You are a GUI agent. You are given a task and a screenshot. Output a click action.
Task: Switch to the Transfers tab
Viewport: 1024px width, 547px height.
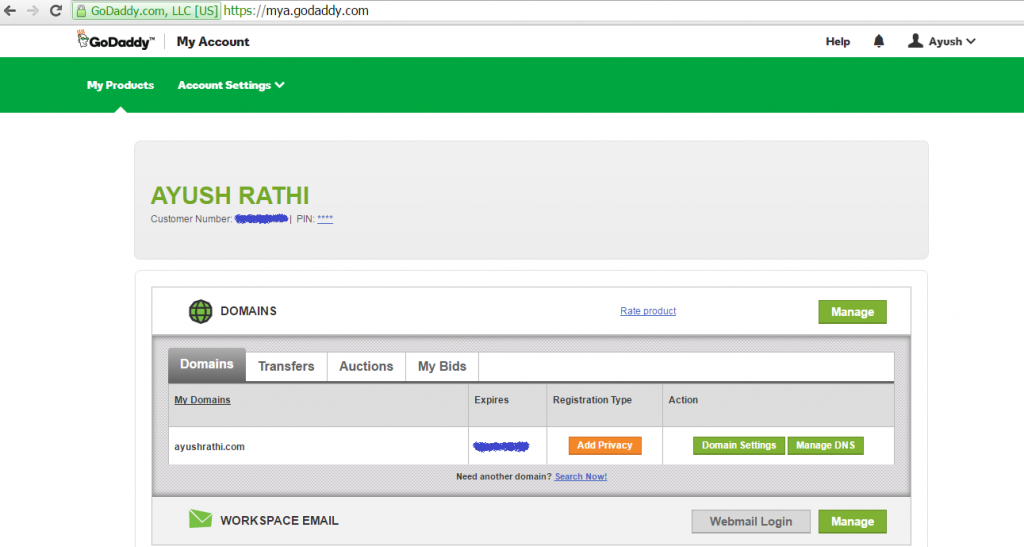click(286, 366)
